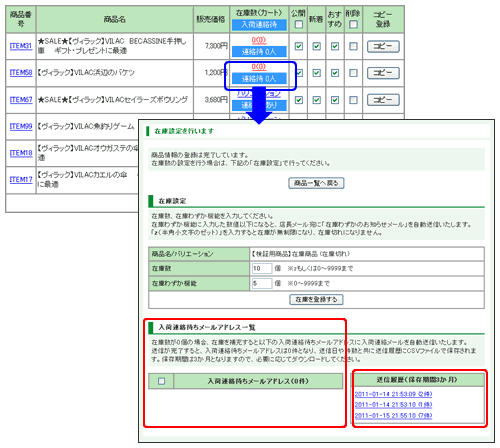This screenshot has width=500, height=448.
Task: Click product name VILACセイラーズボウリング
Action: pos(113,100)
